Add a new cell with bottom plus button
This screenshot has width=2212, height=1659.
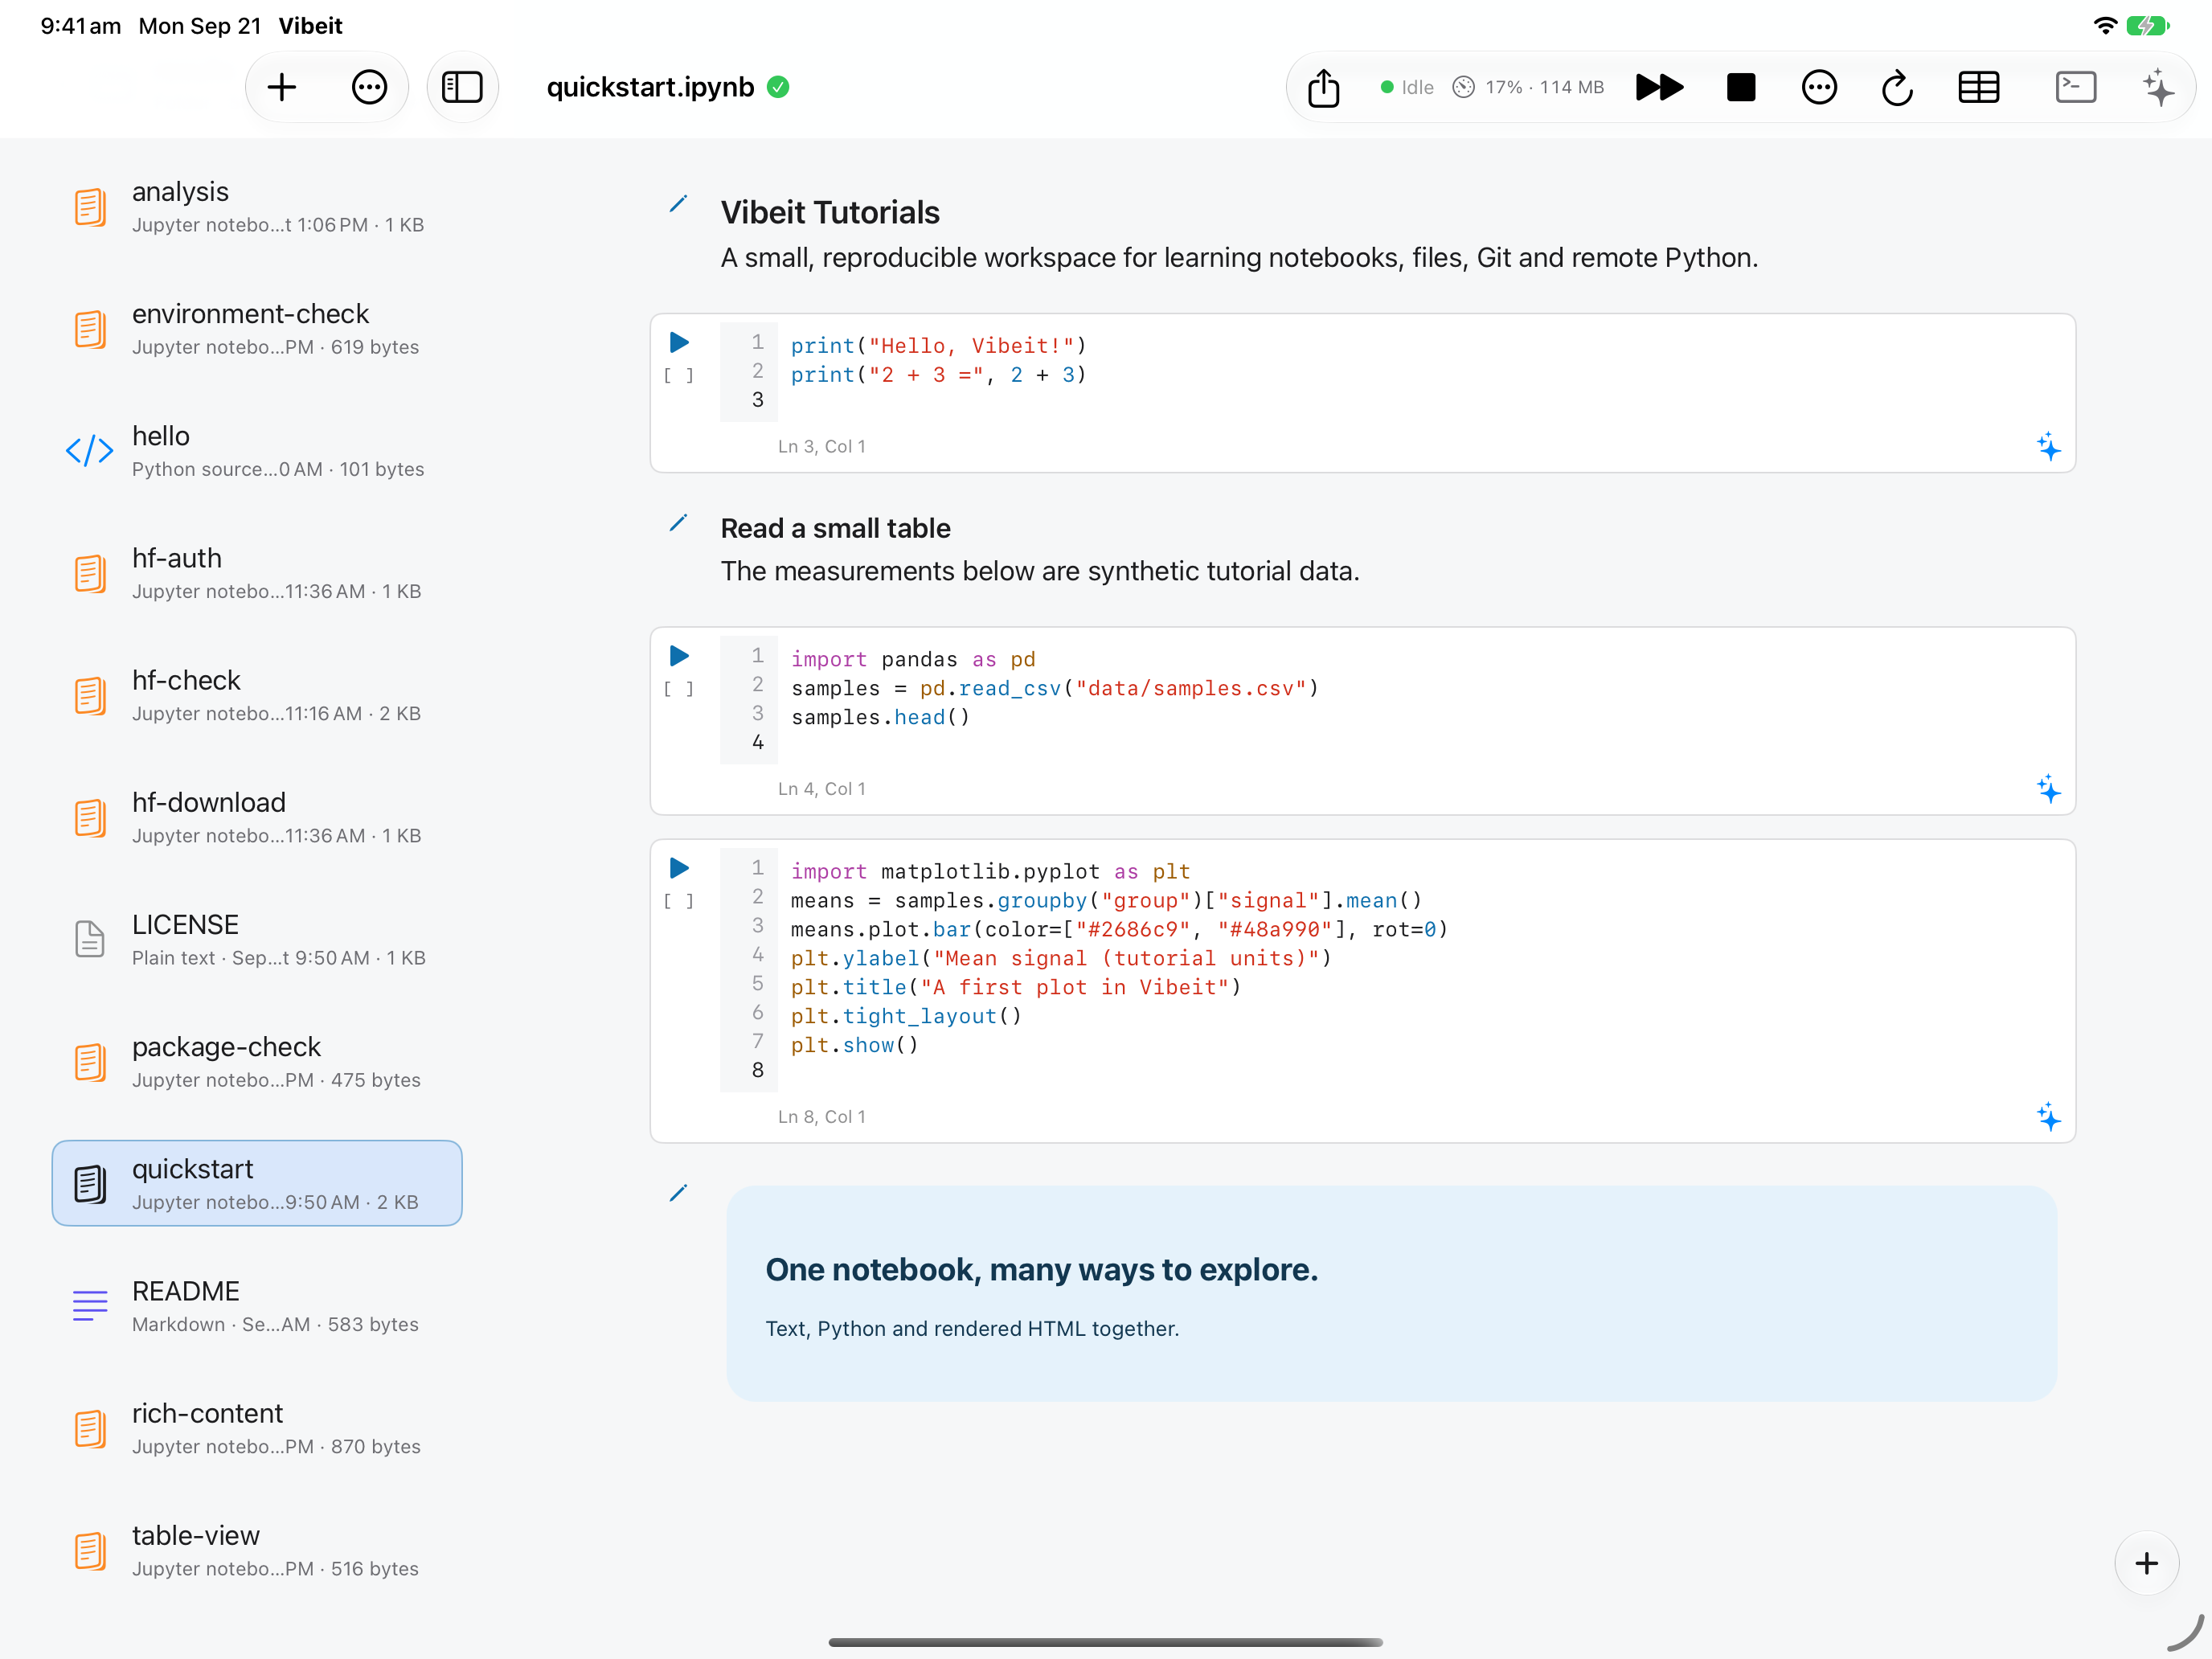pos(2146,1563)
